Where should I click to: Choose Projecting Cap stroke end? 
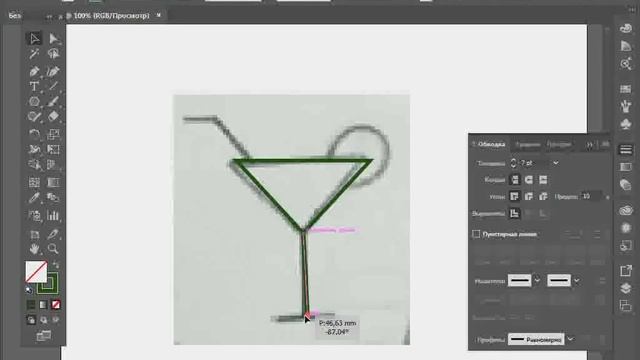coord(543,180)
